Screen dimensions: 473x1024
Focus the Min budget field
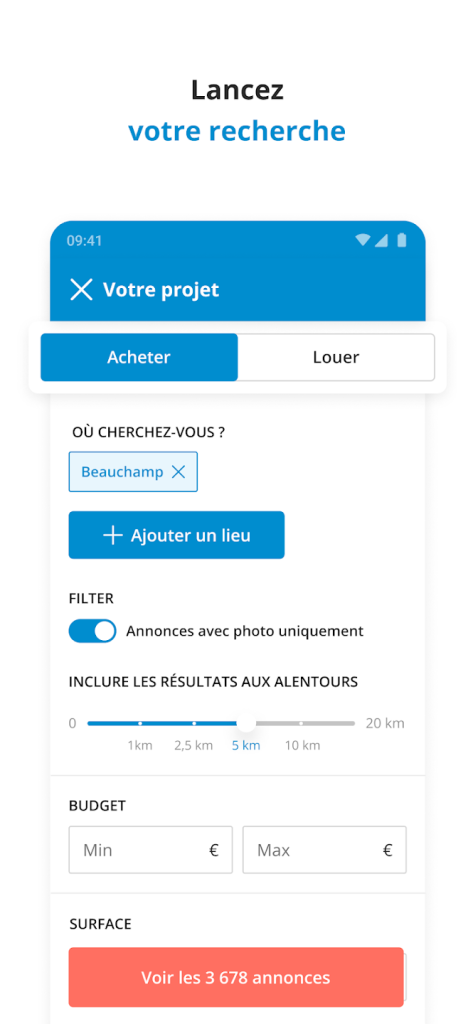point(150,850)
